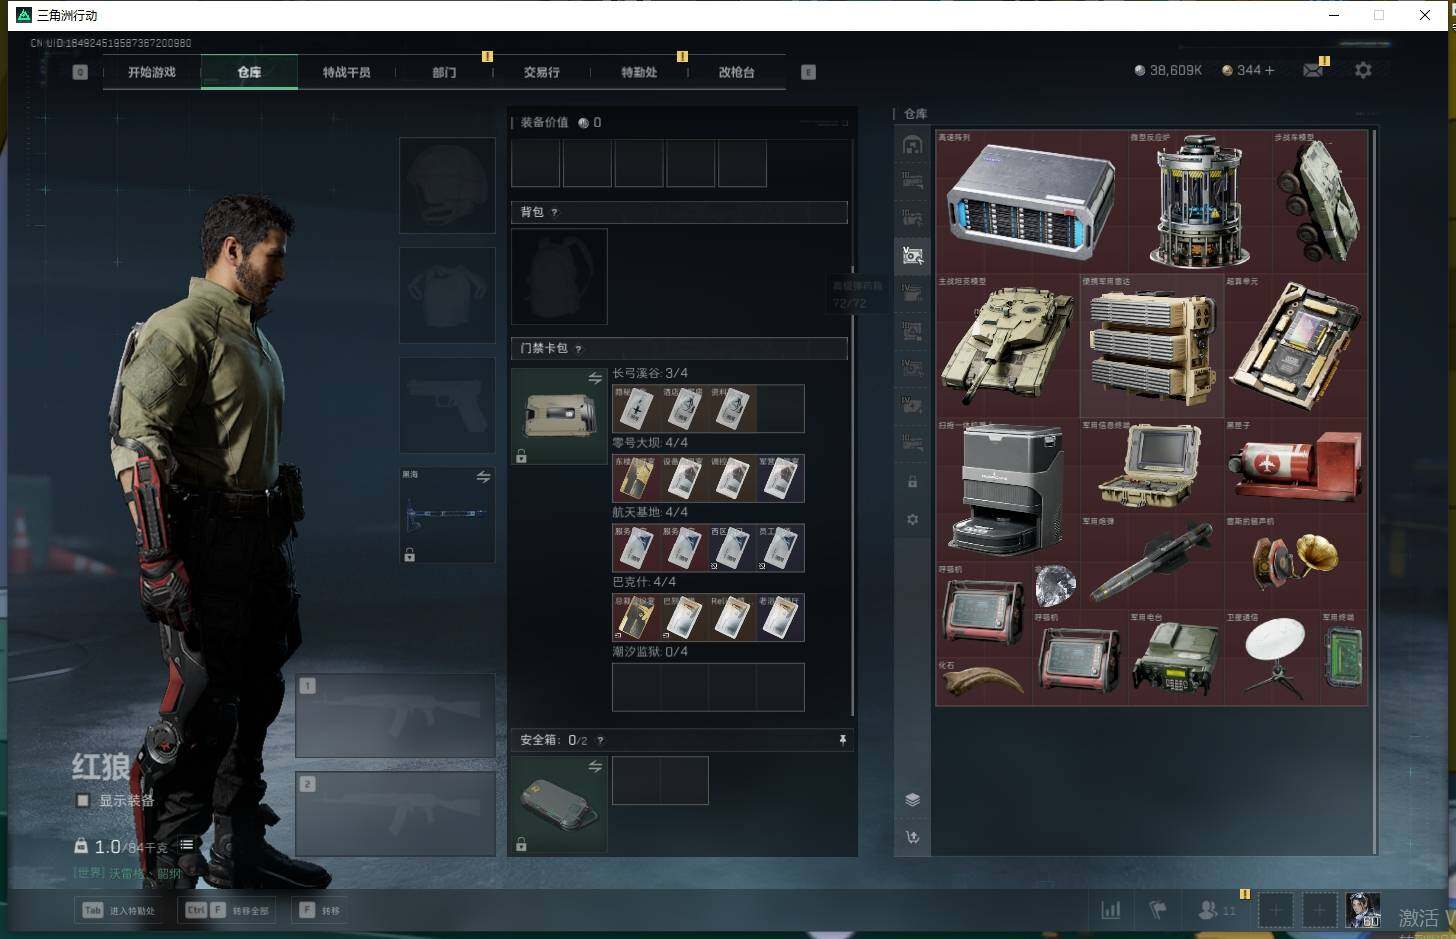Select the 化石 fossil claw item
Image resolution: width=1456 pixels, height=939 pixels.
984,681
